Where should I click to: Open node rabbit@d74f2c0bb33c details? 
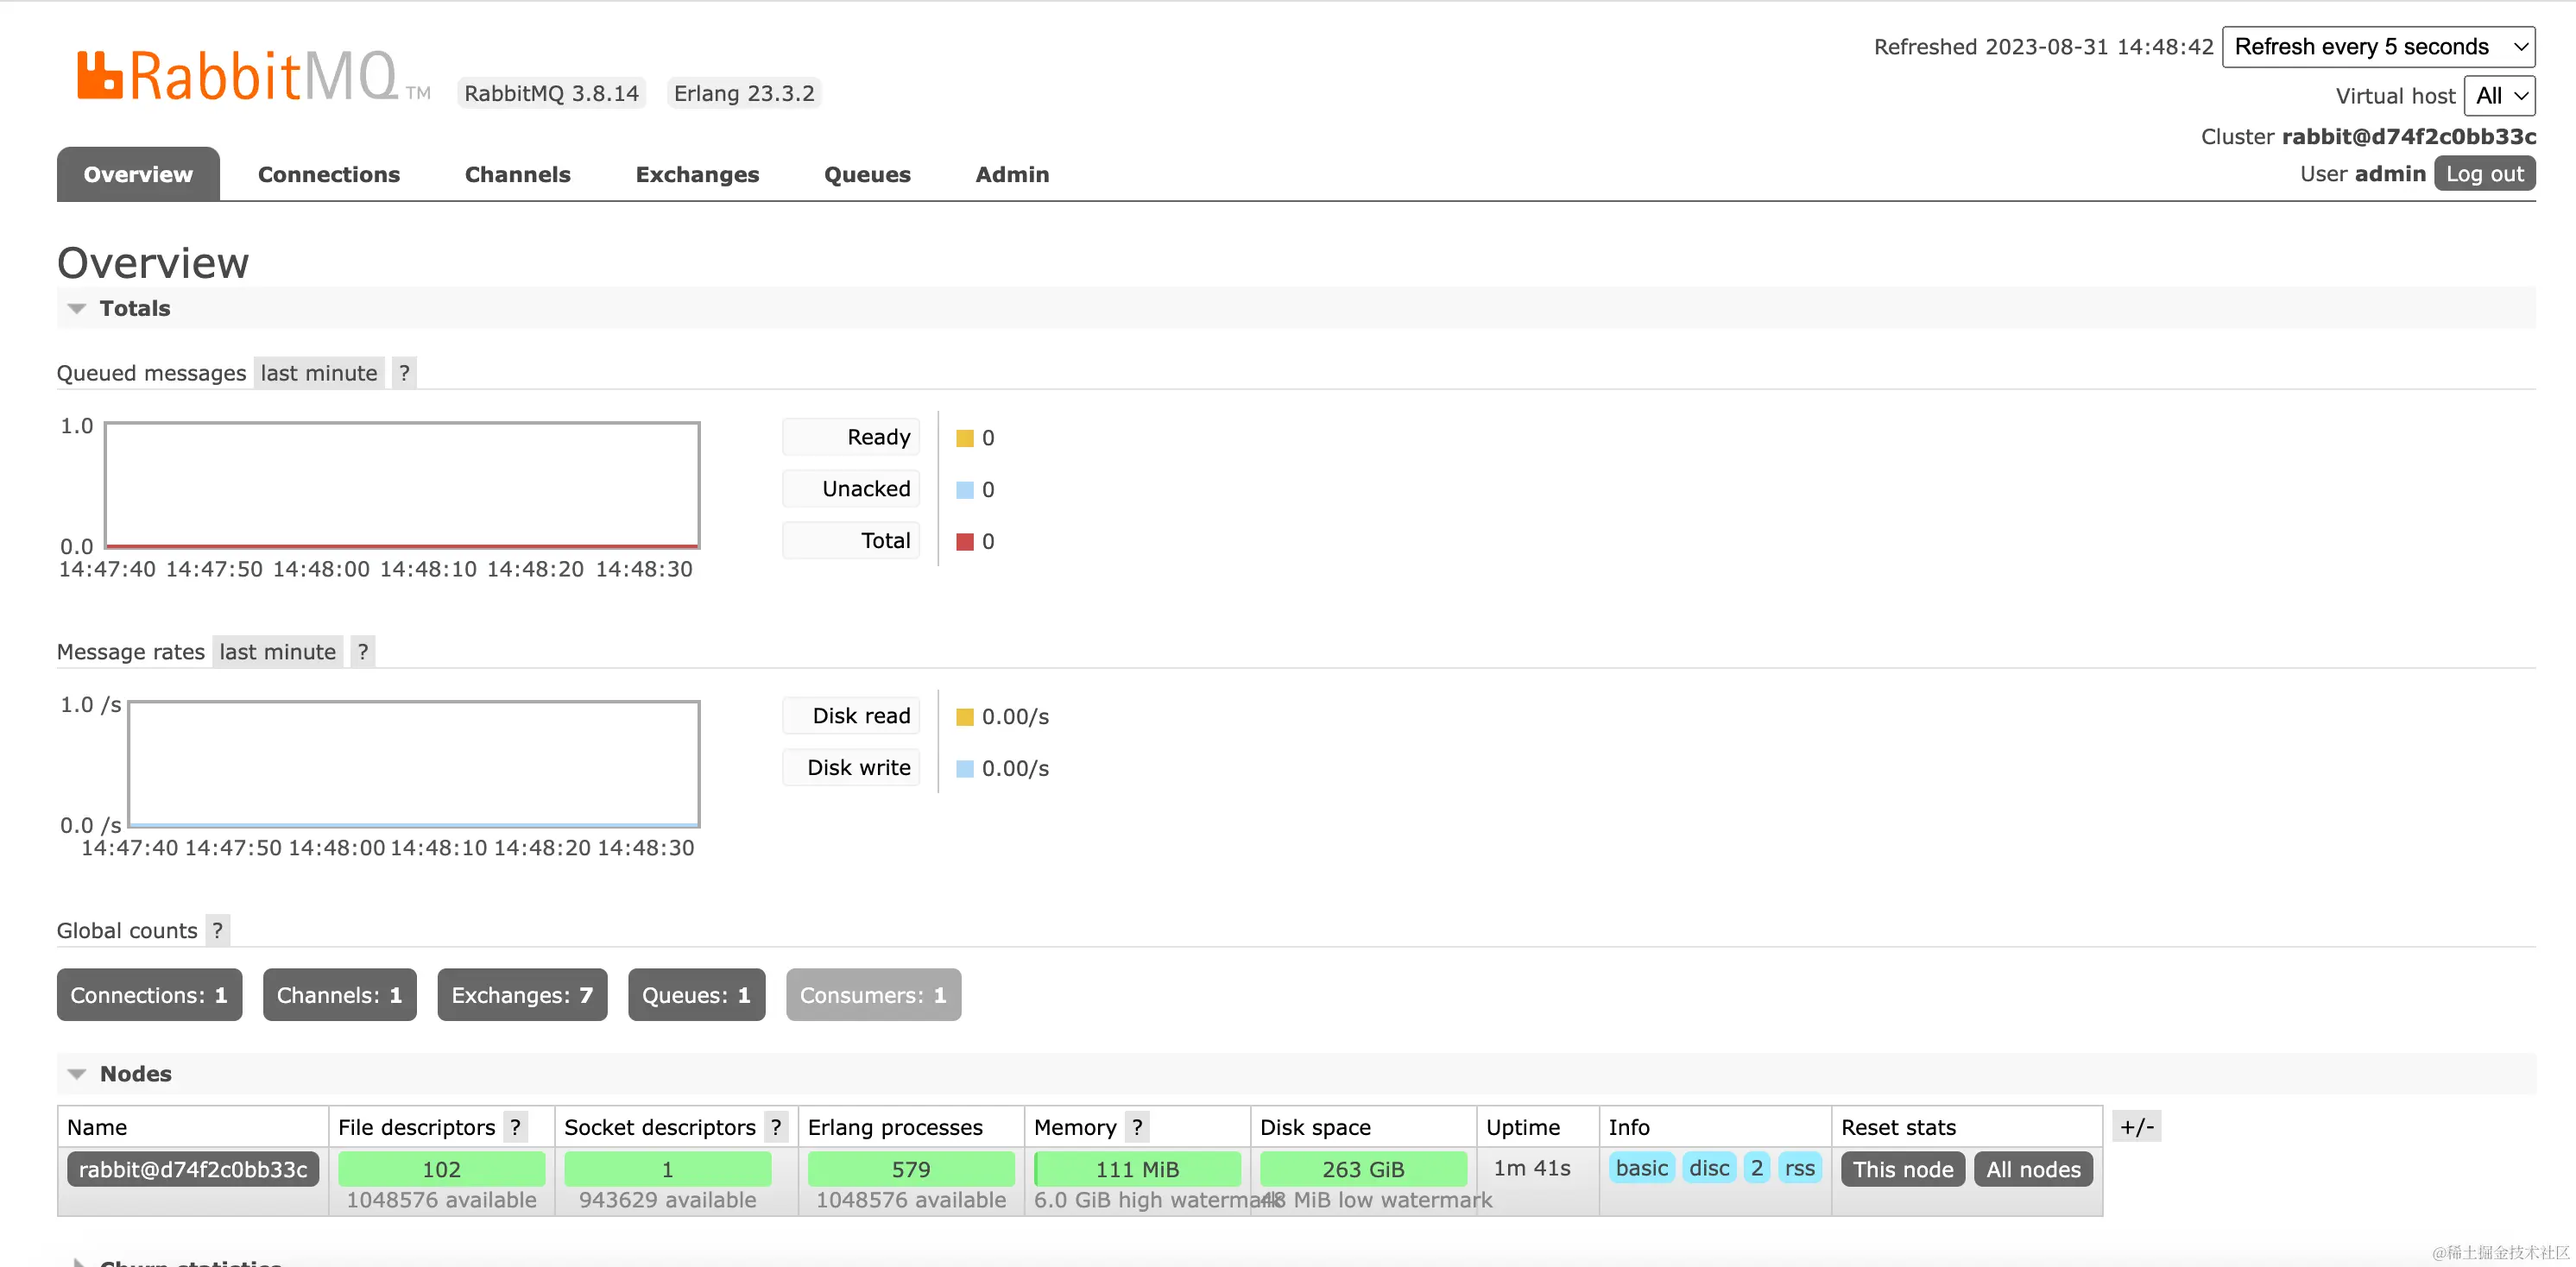[x=193, y=1169]
